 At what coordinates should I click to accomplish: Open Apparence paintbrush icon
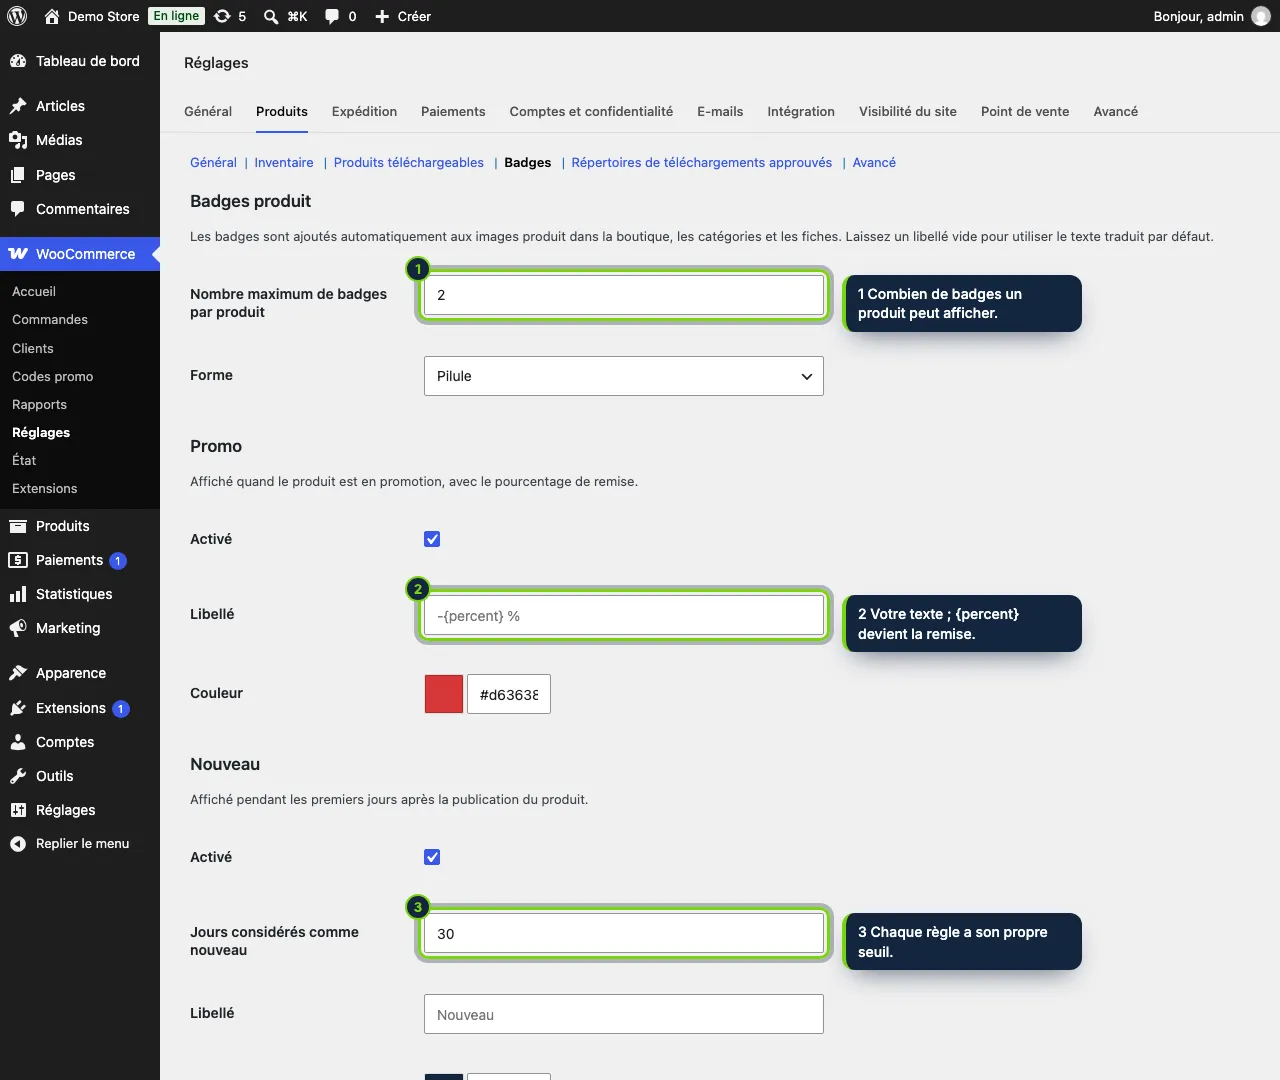[18, 673]
